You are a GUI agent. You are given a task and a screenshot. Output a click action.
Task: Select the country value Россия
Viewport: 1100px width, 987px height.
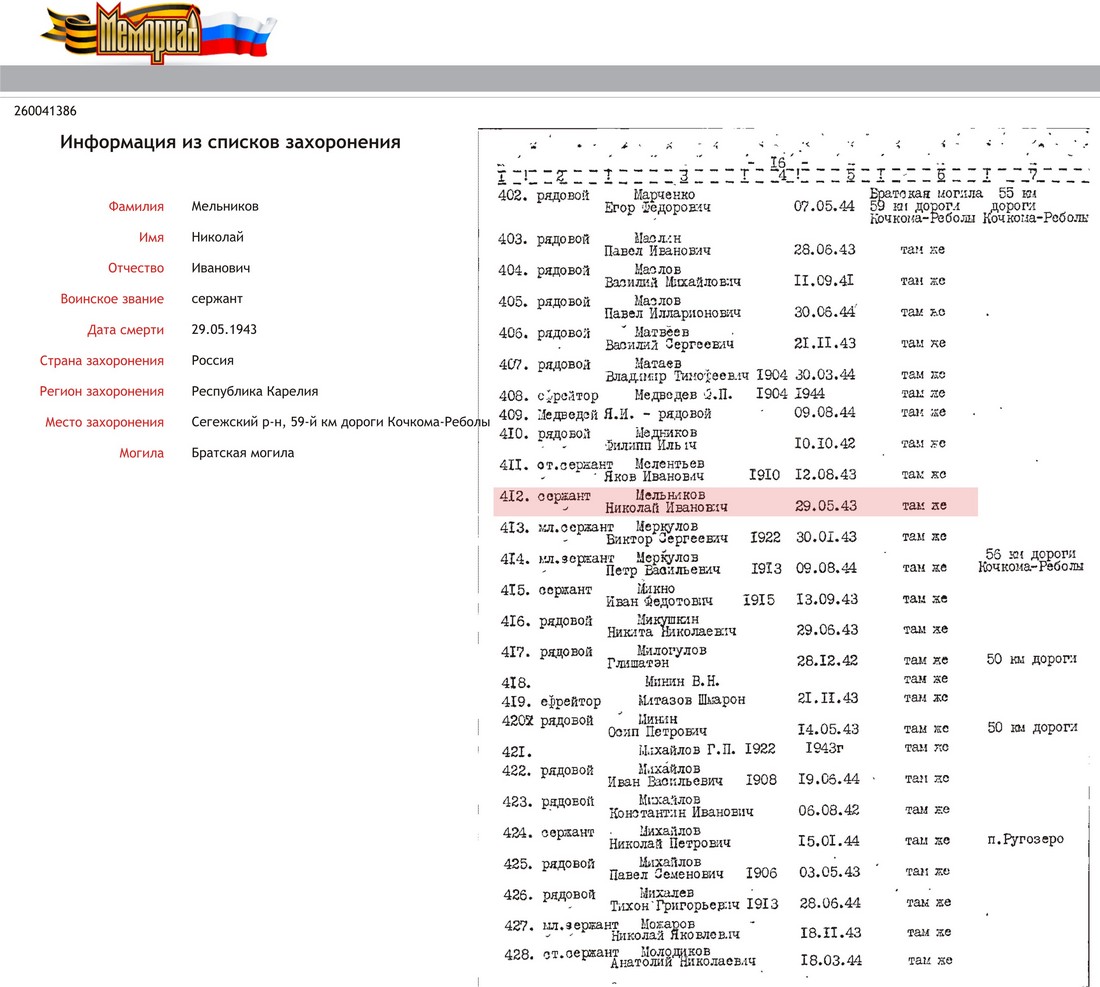pos(213,361)
